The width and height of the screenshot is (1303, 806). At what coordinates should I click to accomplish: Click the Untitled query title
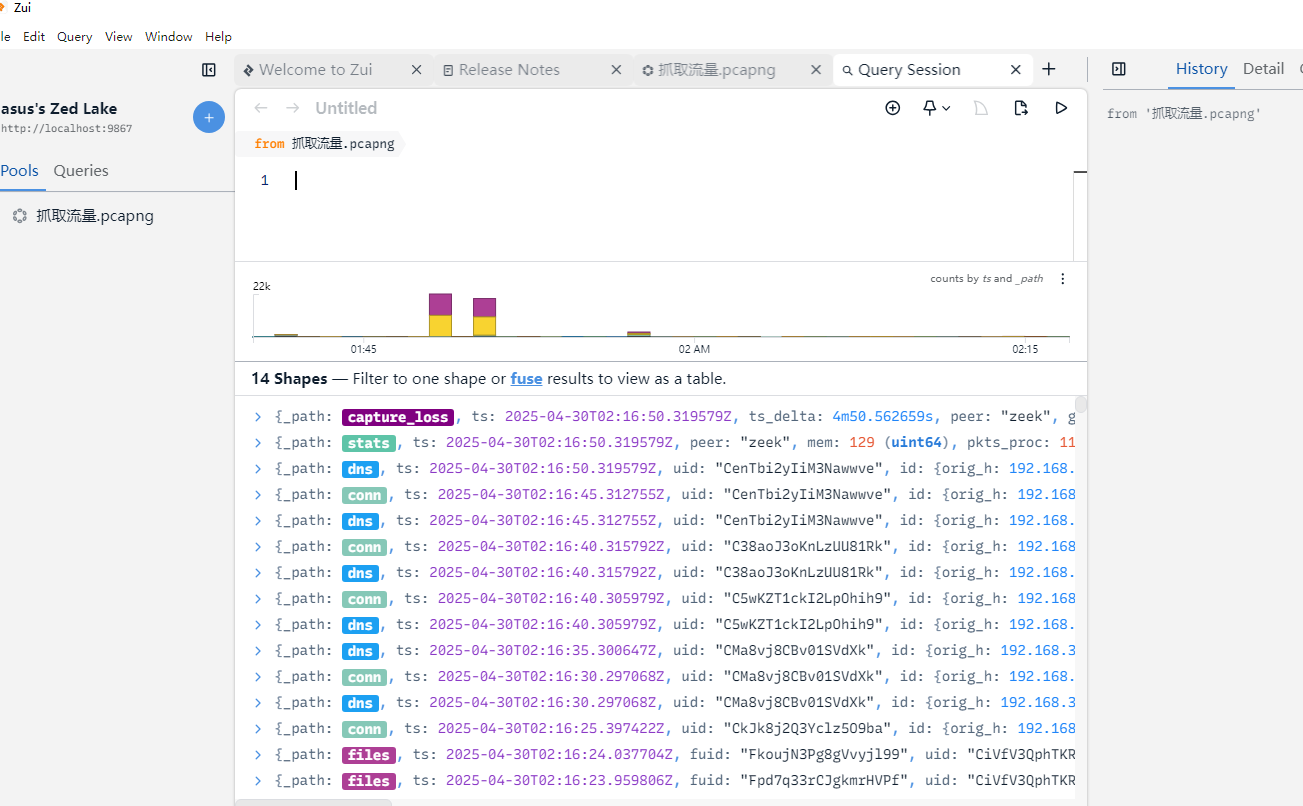[x=346, y=108]
